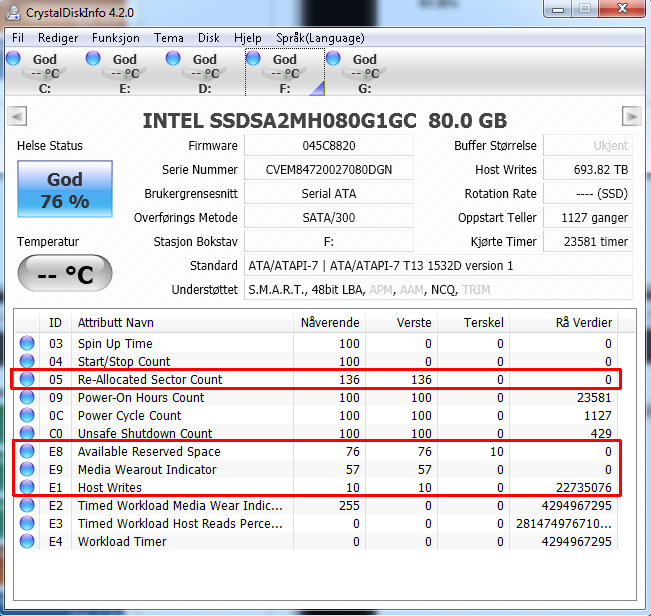Open the Rediger menu
This screenshot has height=616, width=651.
(58, 38)
